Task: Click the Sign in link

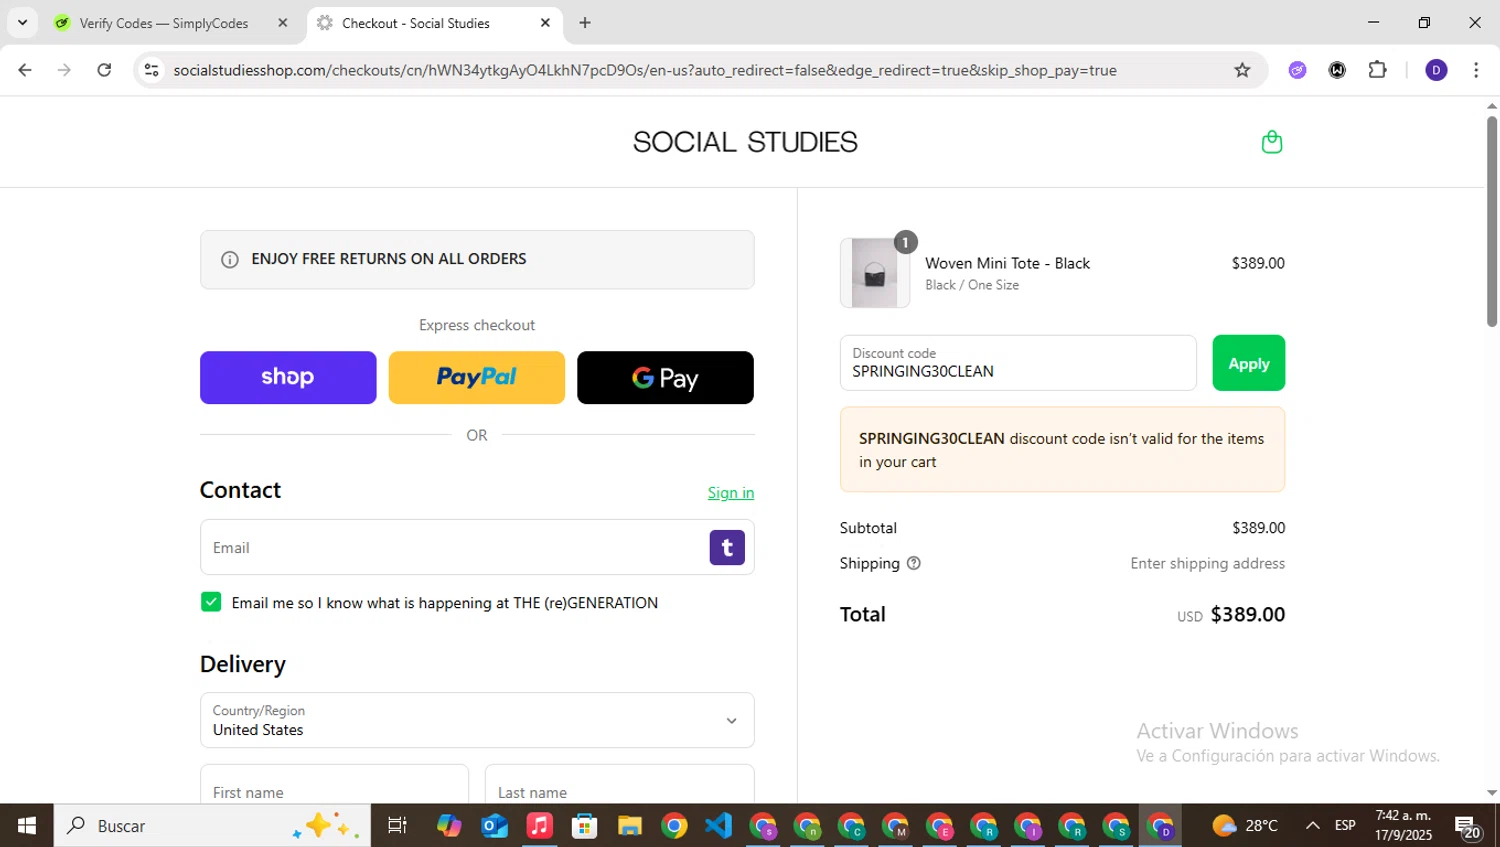Action: click(x=731, y=493)
